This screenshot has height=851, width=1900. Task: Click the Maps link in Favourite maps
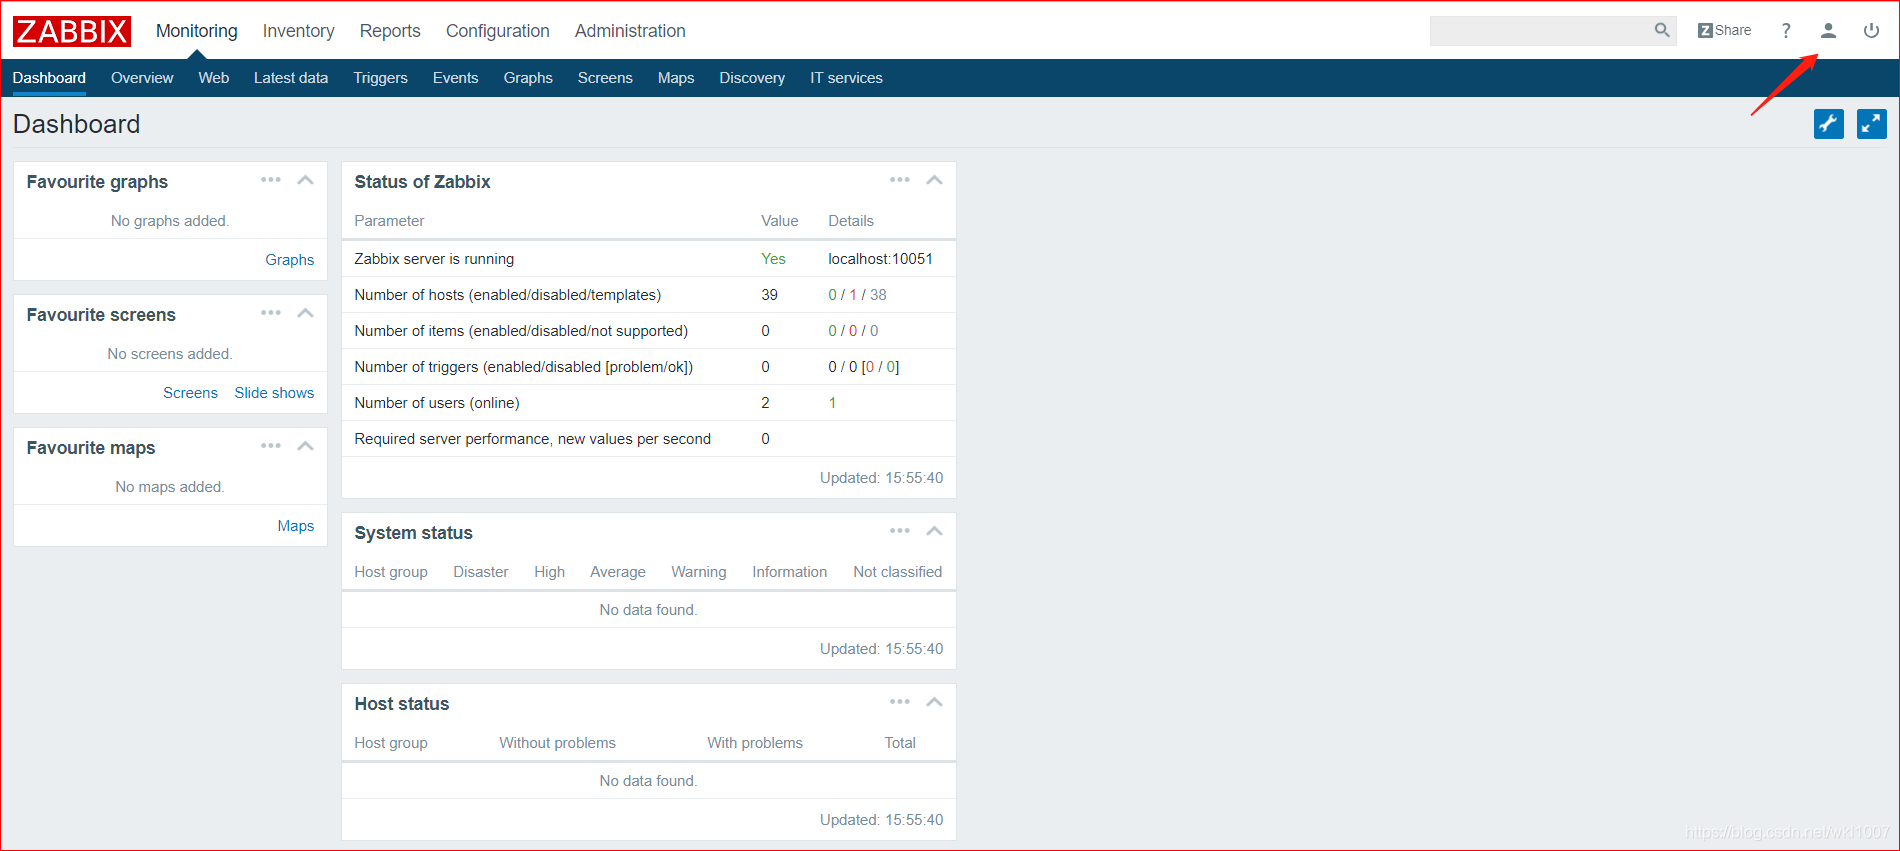click(x=295, y=526)
